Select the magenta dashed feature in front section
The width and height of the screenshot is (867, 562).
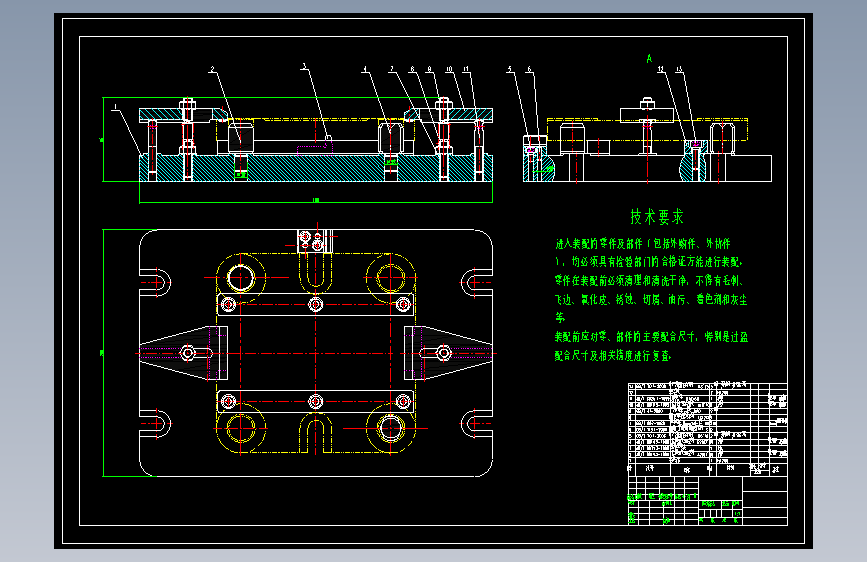pos(315,149)
